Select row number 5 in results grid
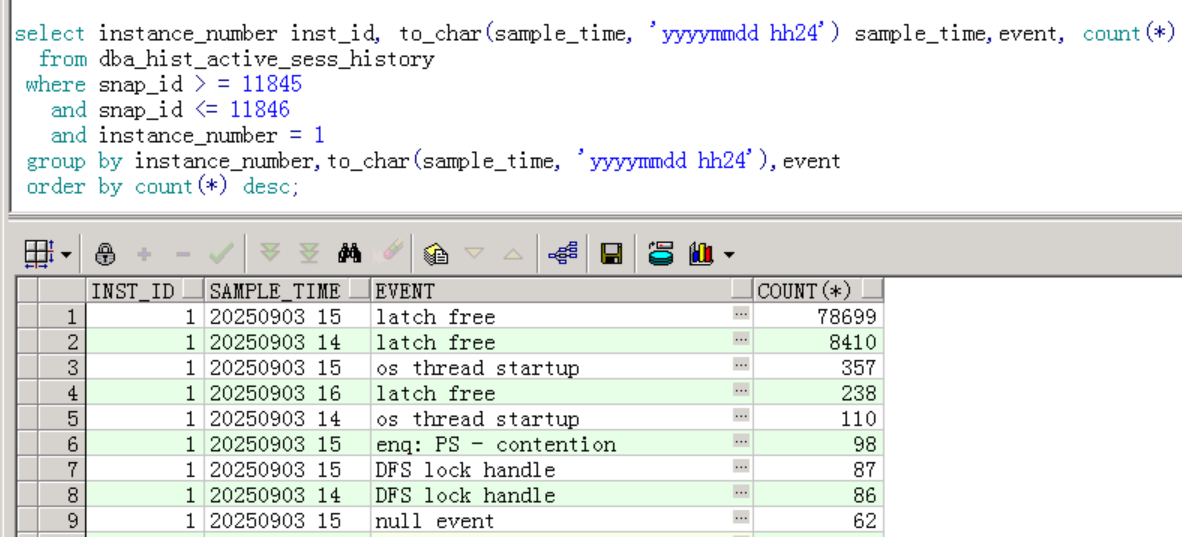Screen dimensions: 1182x537 (62, 418)
